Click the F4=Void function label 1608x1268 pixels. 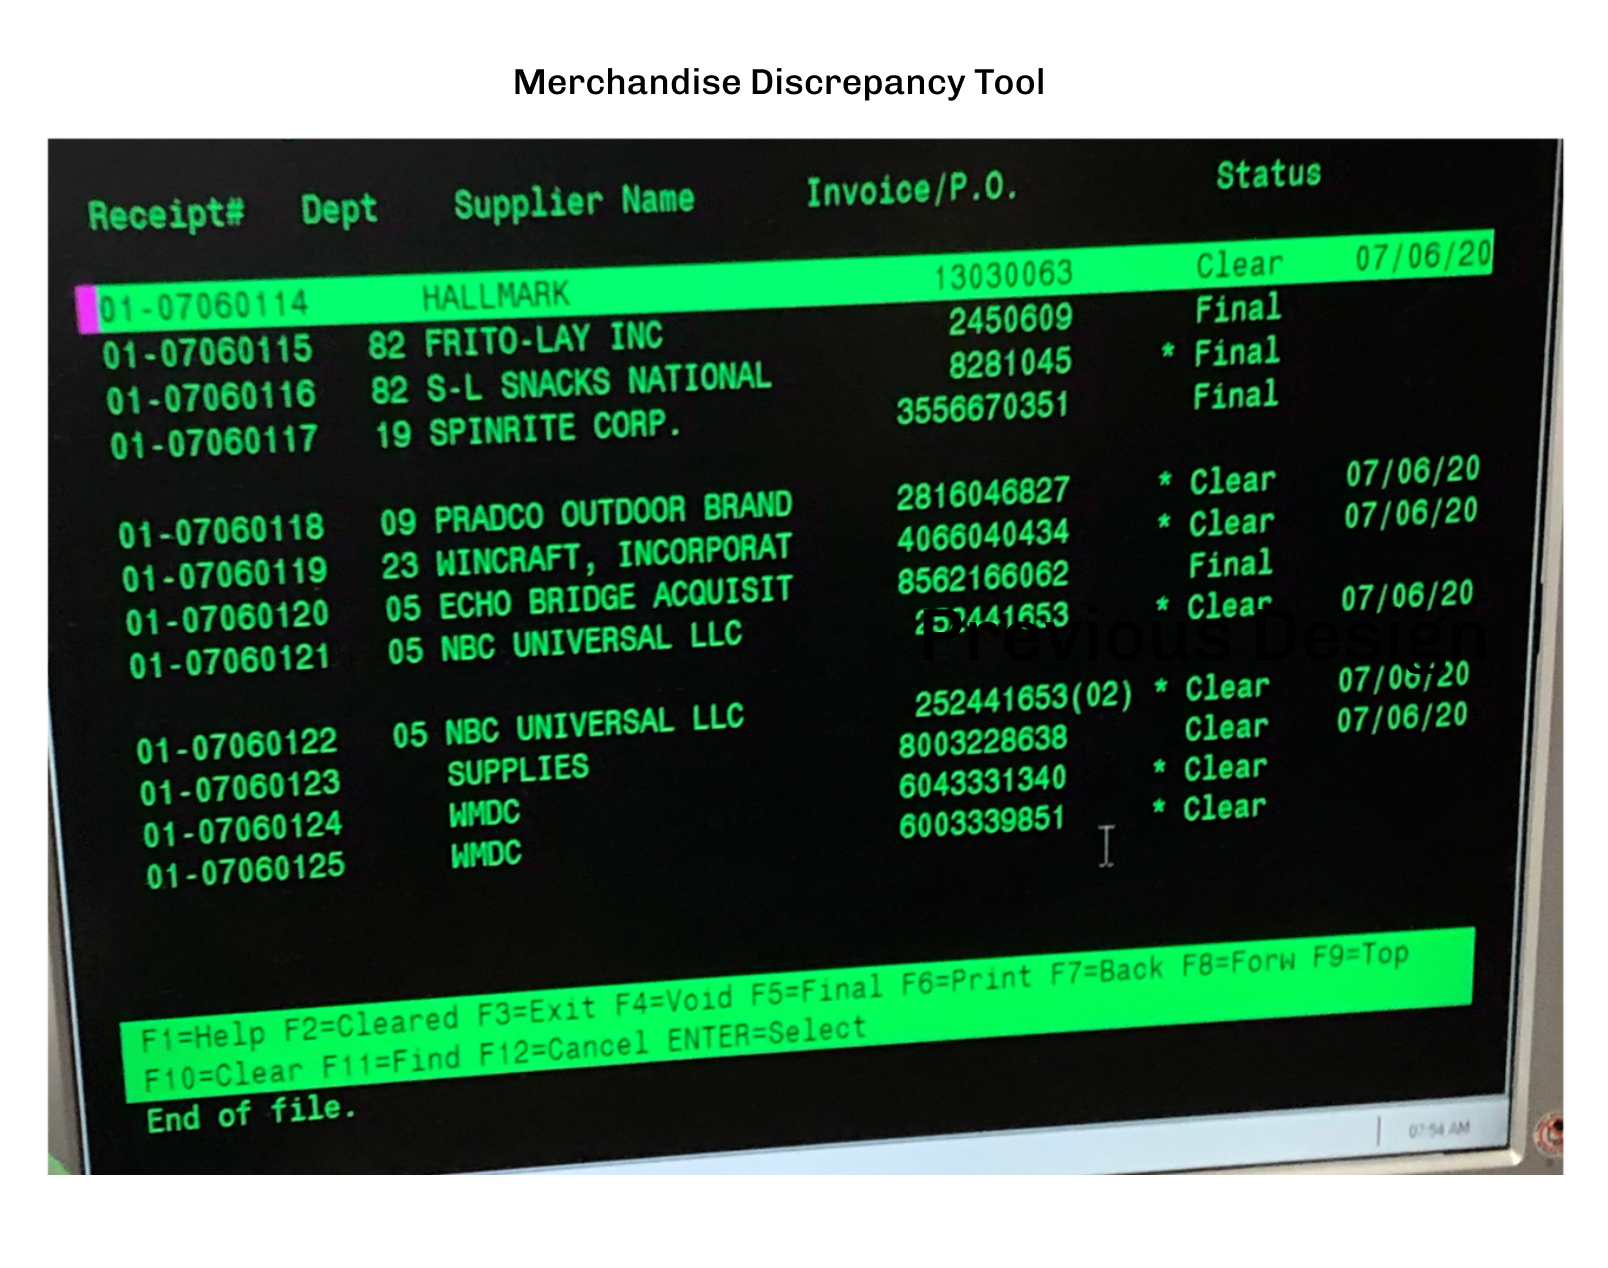click(673, 1000)
